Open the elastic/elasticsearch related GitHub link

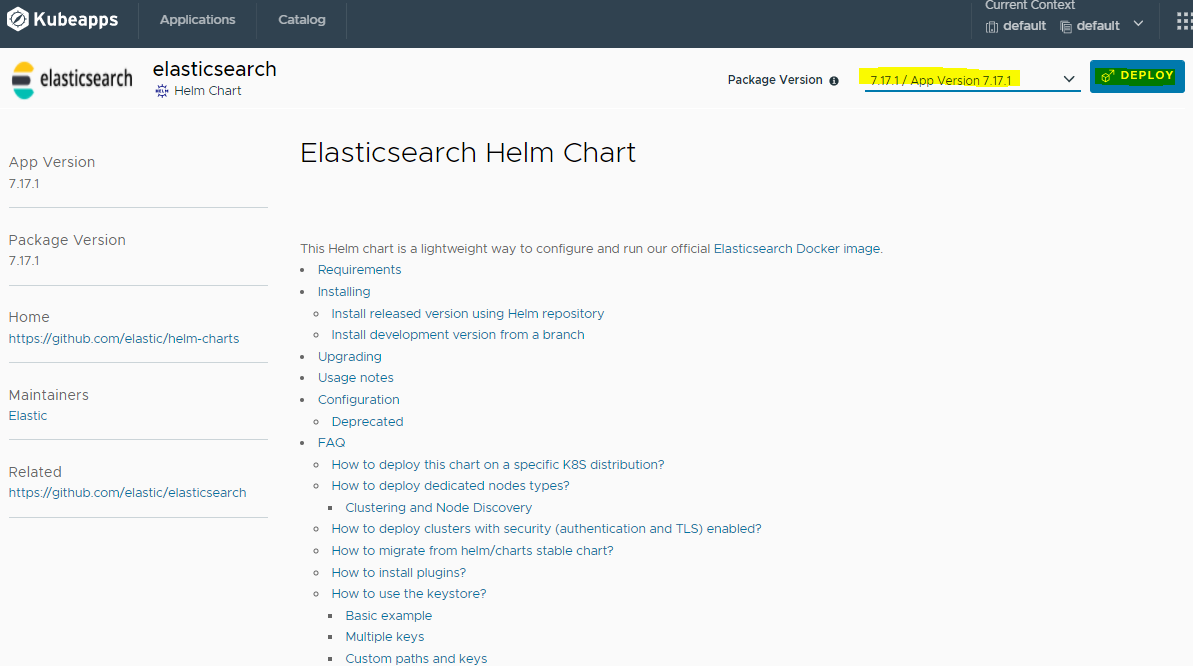127,492
